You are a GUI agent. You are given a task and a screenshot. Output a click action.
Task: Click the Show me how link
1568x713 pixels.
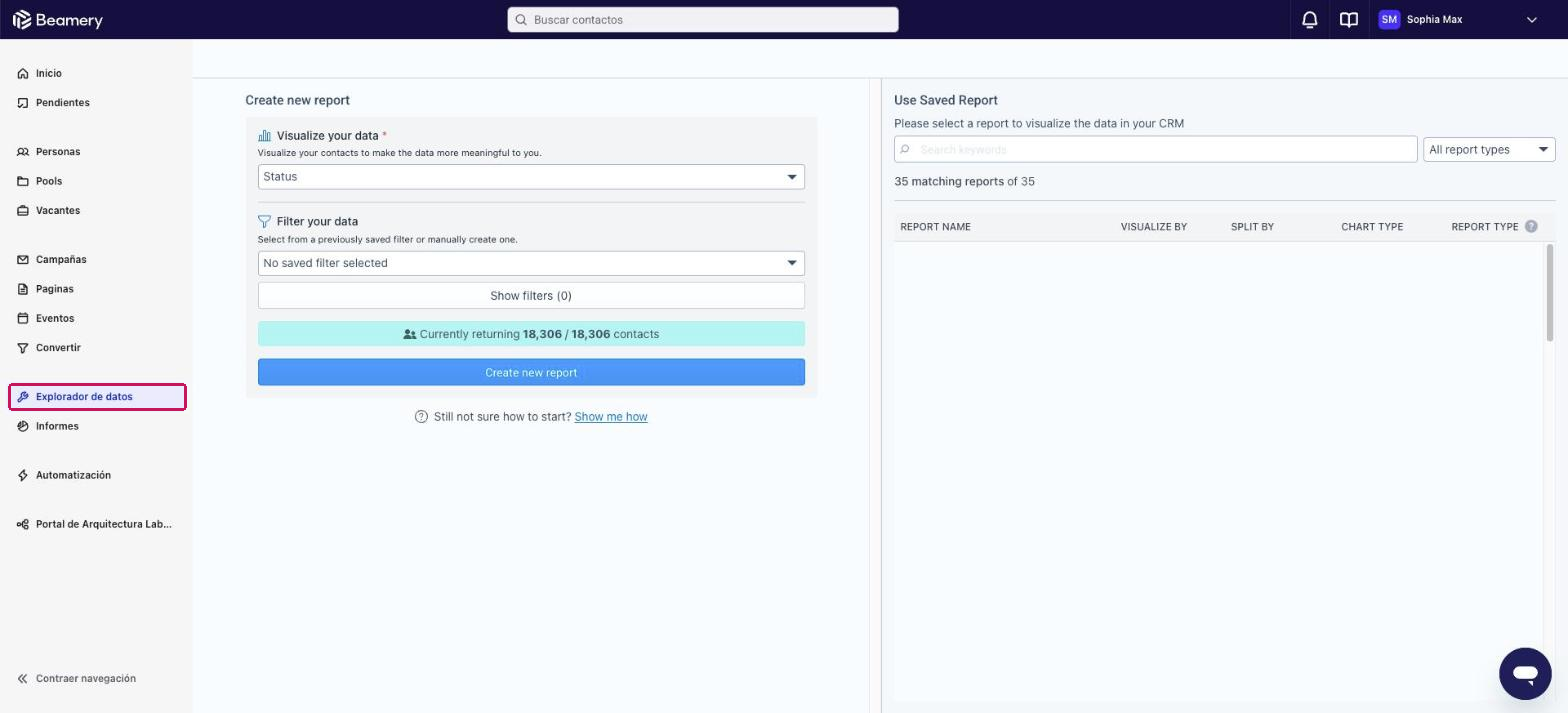click(611, 417)
